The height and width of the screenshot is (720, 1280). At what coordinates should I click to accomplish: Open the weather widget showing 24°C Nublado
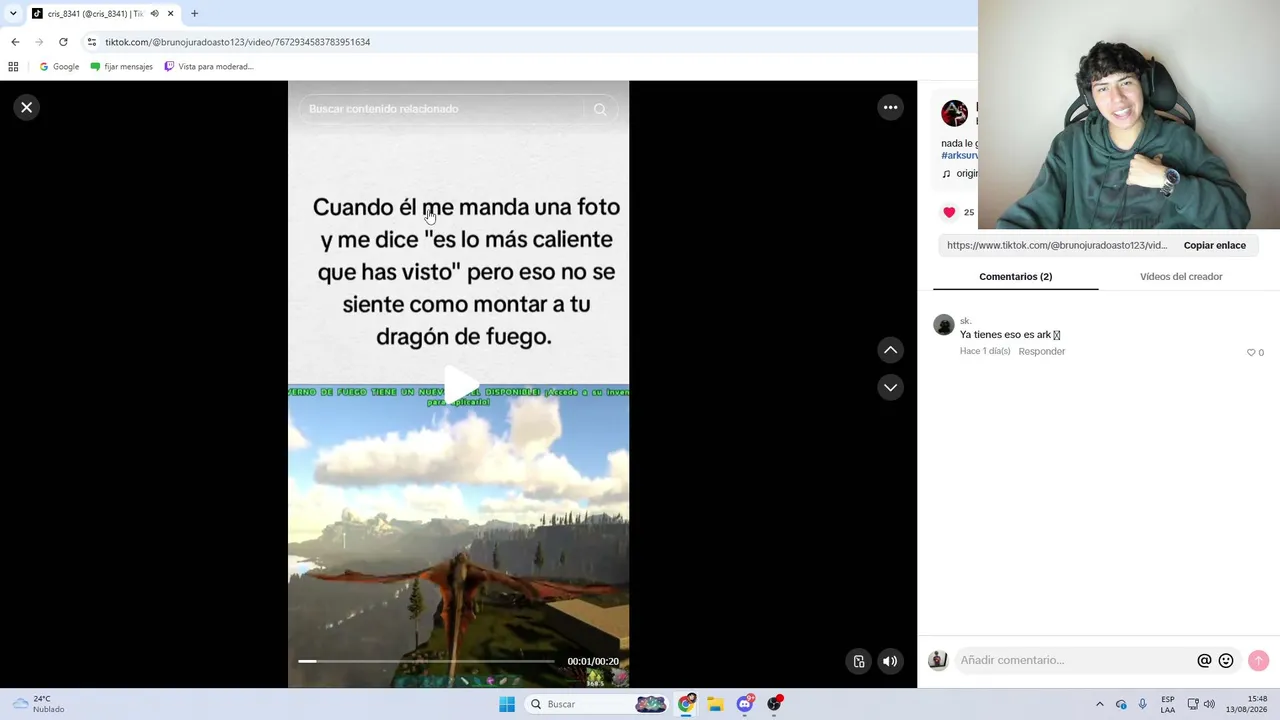pyautogui.click(x=38, y=704)
